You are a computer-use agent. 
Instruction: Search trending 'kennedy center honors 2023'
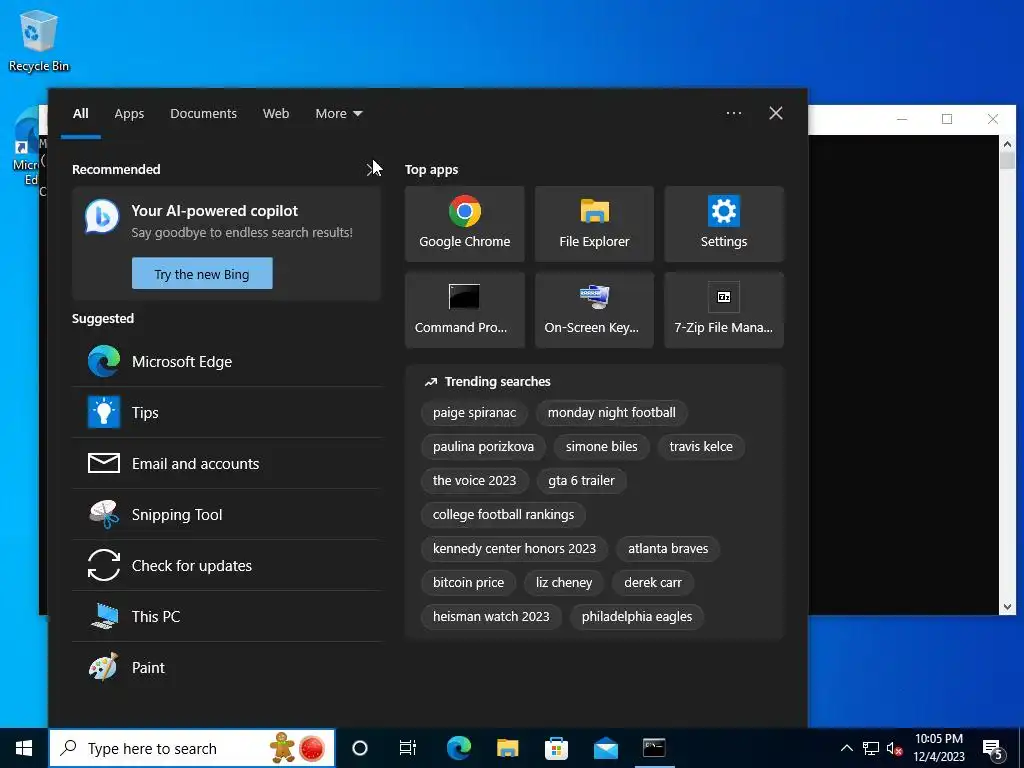coord(514,548)
